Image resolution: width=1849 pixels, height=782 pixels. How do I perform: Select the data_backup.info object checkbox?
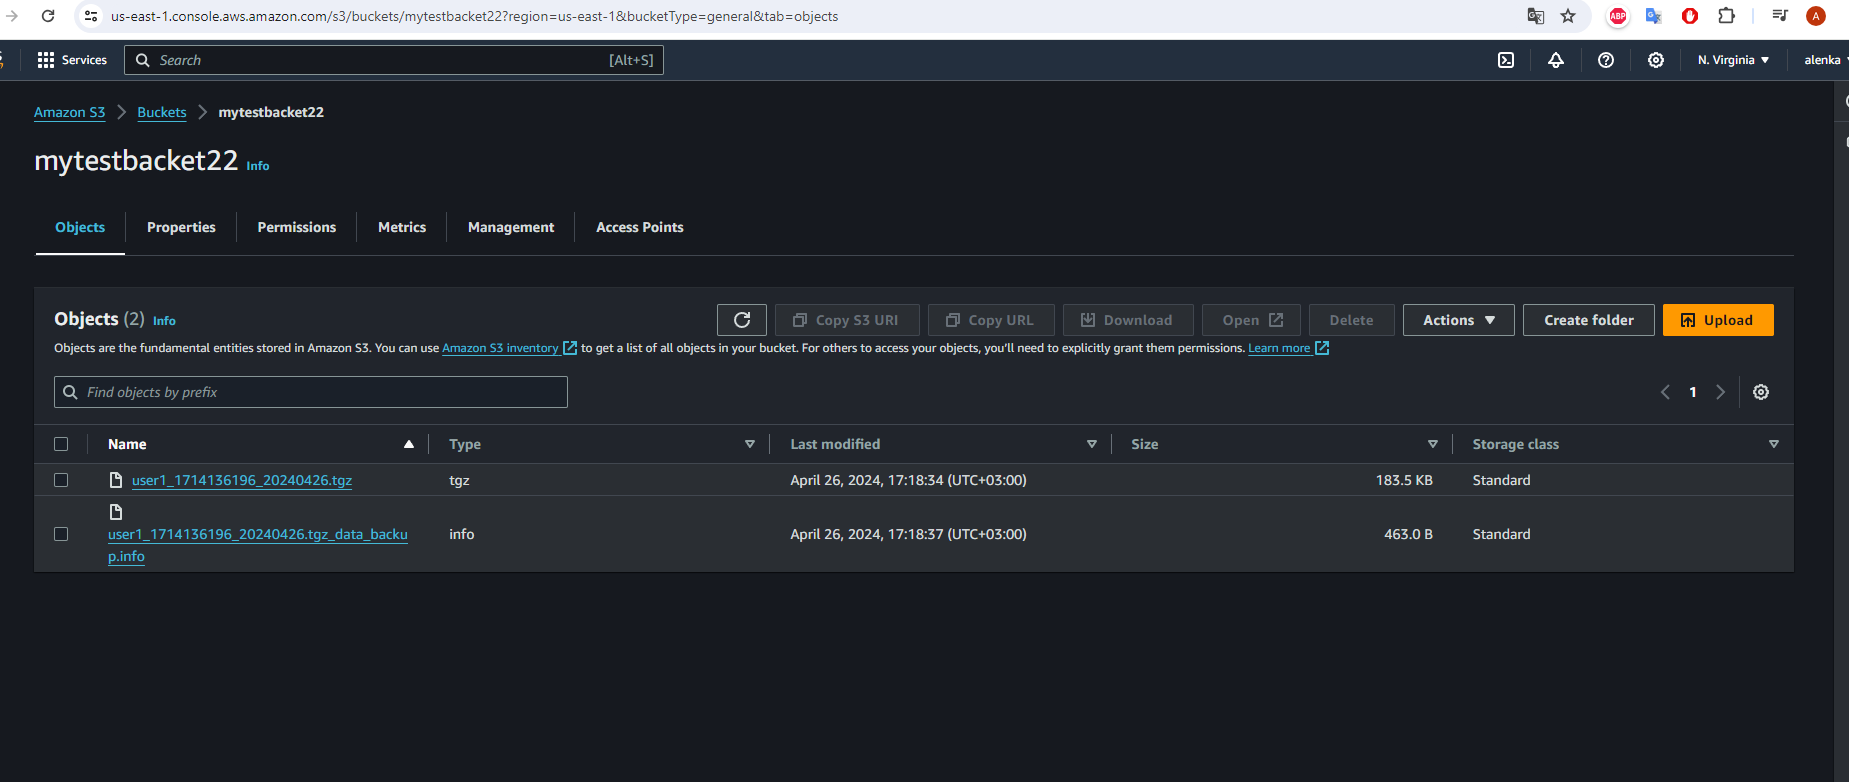point(61,534)
